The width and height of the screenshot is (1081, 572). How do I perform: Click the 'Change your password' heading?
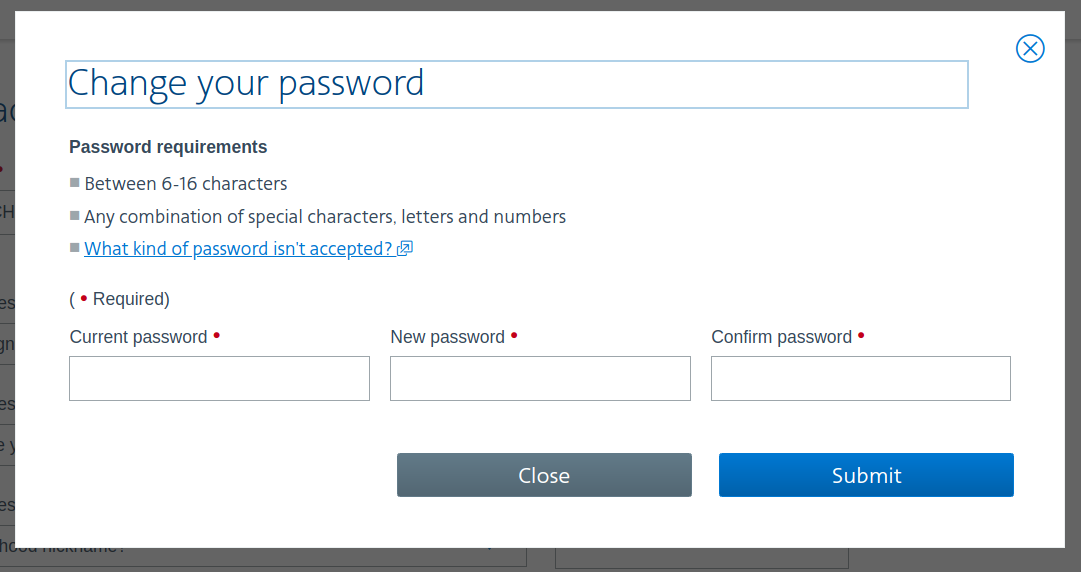click(x=246, y=83)
